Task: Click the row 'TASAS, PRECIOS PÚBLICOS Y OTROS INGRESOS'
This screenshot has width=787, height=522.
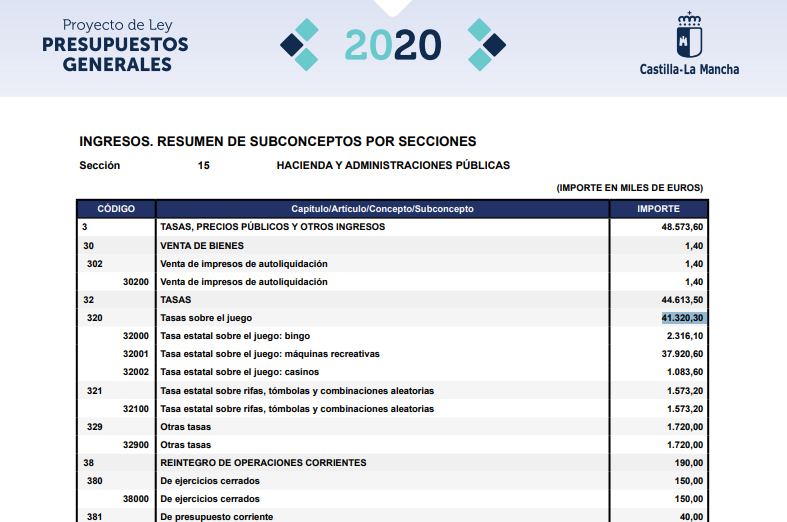Action: [x=273, y=227]
